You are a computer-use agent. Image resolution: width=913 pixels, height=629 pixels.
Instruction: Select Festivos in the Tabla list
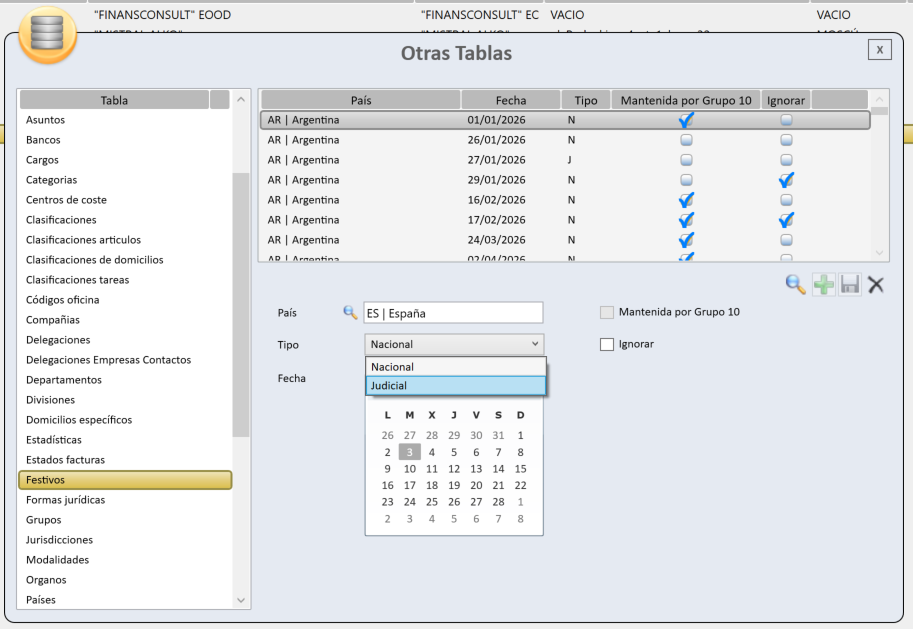[125, 480]
